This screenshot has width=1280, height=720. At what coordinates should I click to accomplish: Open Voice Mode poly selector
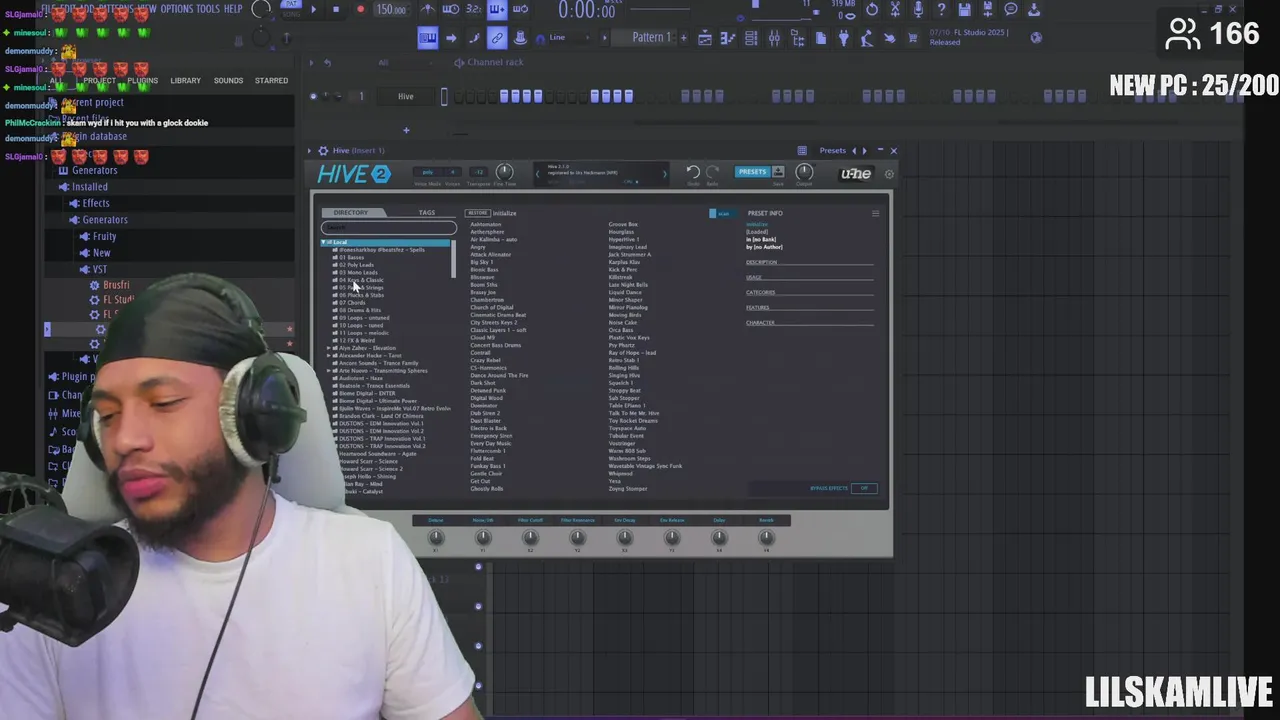pyautogui.click(x=428, y=172)
